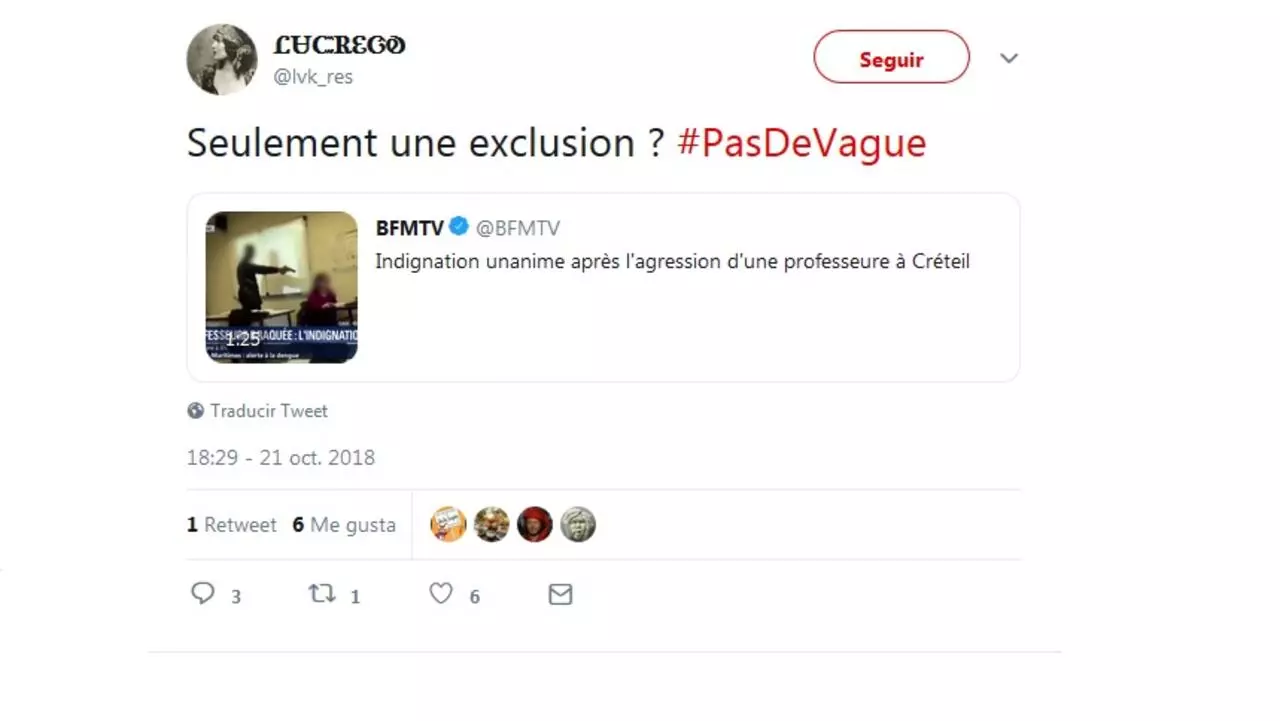Open the direct message envelope icon
1280x721 pixels.
560,595
